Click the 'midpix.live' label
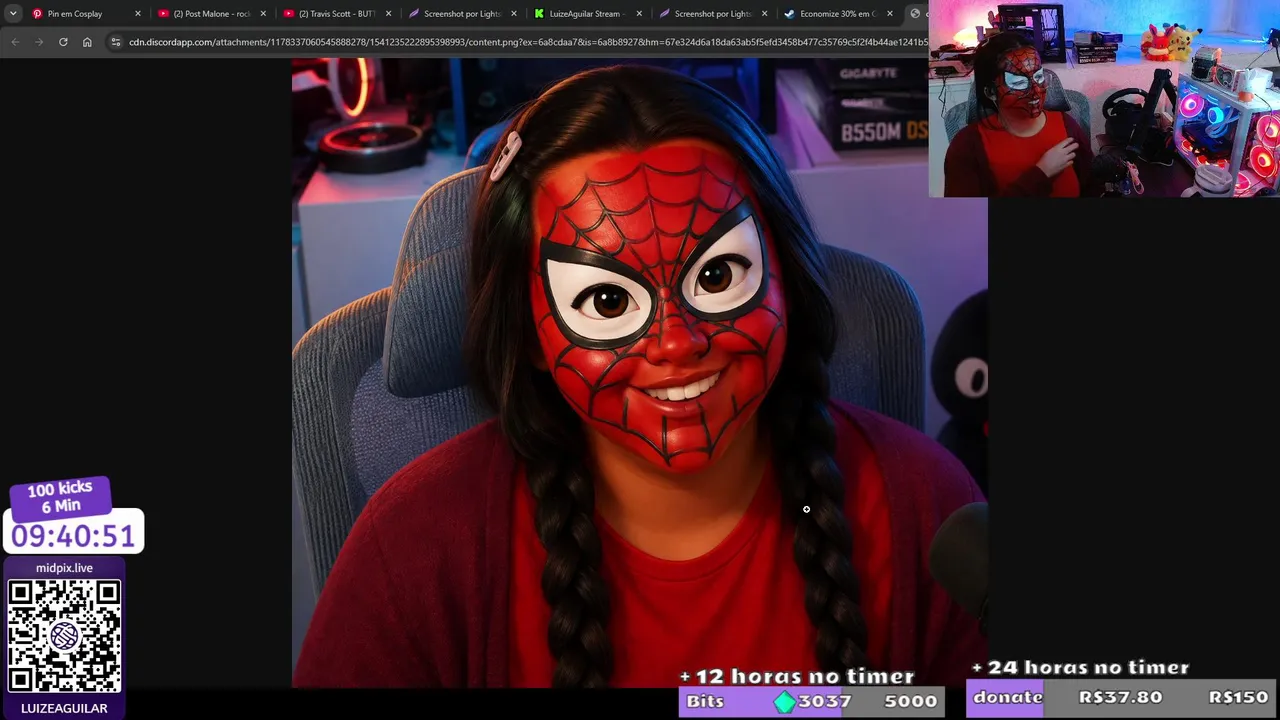The image size is (1280, 720). (64, 568)
